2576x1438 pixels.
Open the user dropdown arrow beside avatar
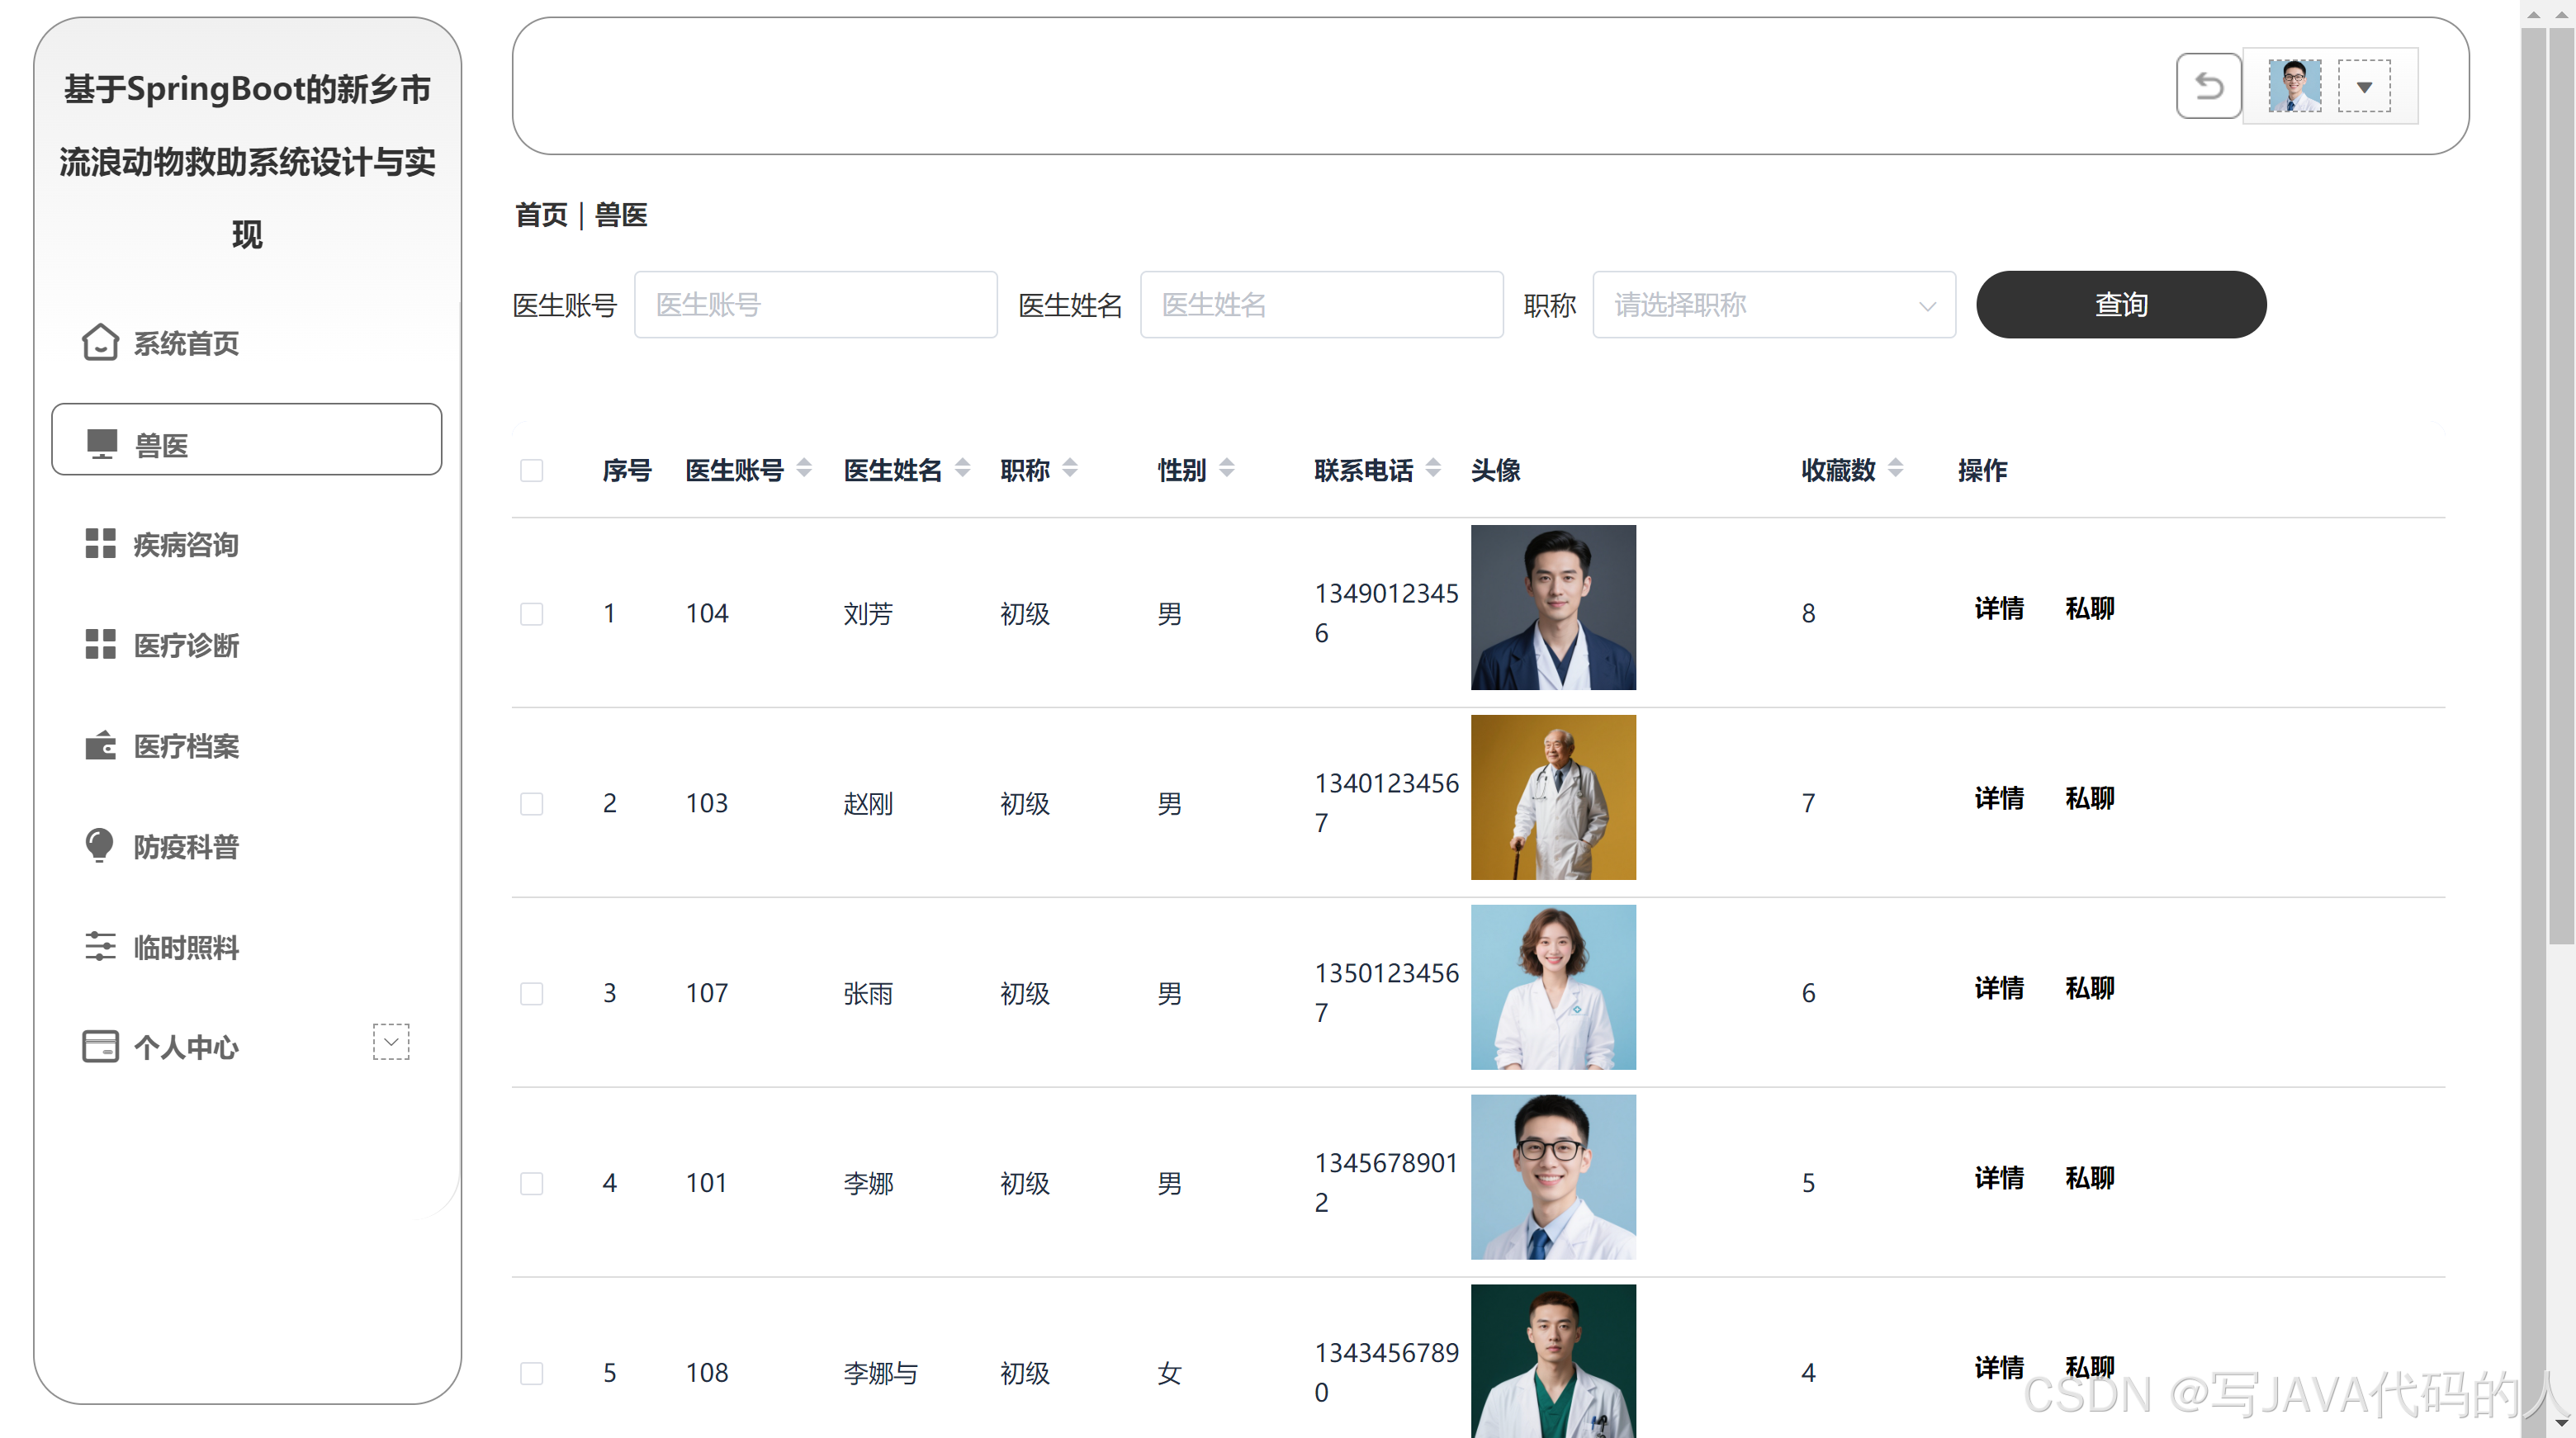click(2364, 87)
